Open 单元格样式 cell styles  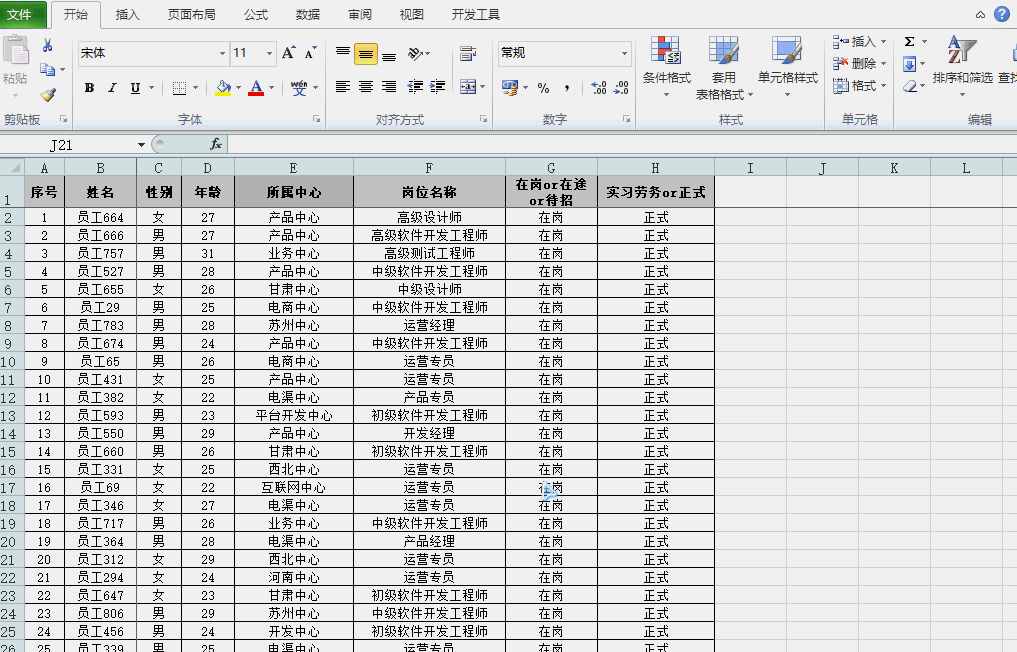point(787,67)
